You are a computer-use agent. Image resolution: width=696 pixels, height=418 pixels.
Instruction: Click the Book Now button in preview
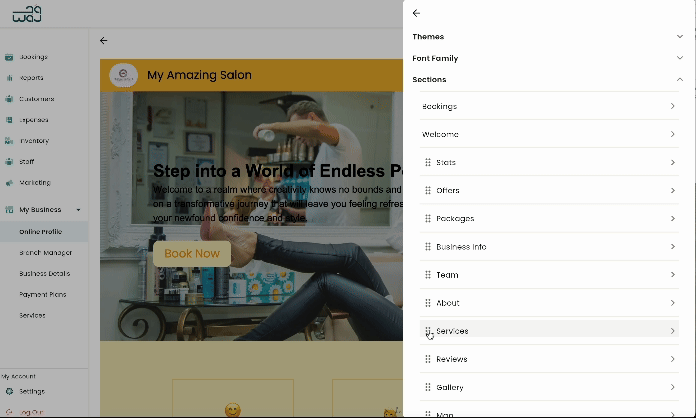(192, 253)
